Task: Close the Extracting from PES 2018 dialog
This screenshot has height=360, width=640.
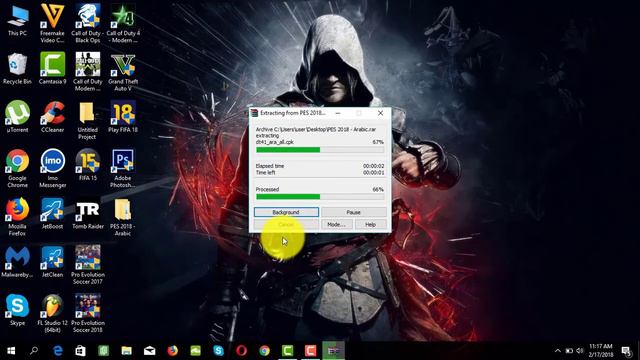Action: [x=380, y=113]
